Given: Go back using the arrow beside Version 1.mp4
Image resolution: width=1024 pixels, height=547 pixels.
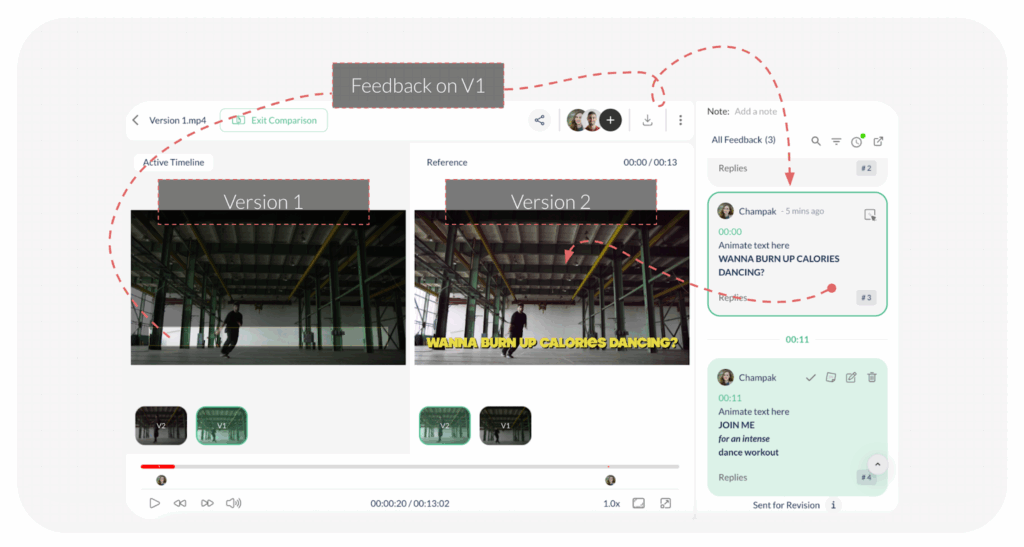Looking at the screenshot, I should point(136,120).
